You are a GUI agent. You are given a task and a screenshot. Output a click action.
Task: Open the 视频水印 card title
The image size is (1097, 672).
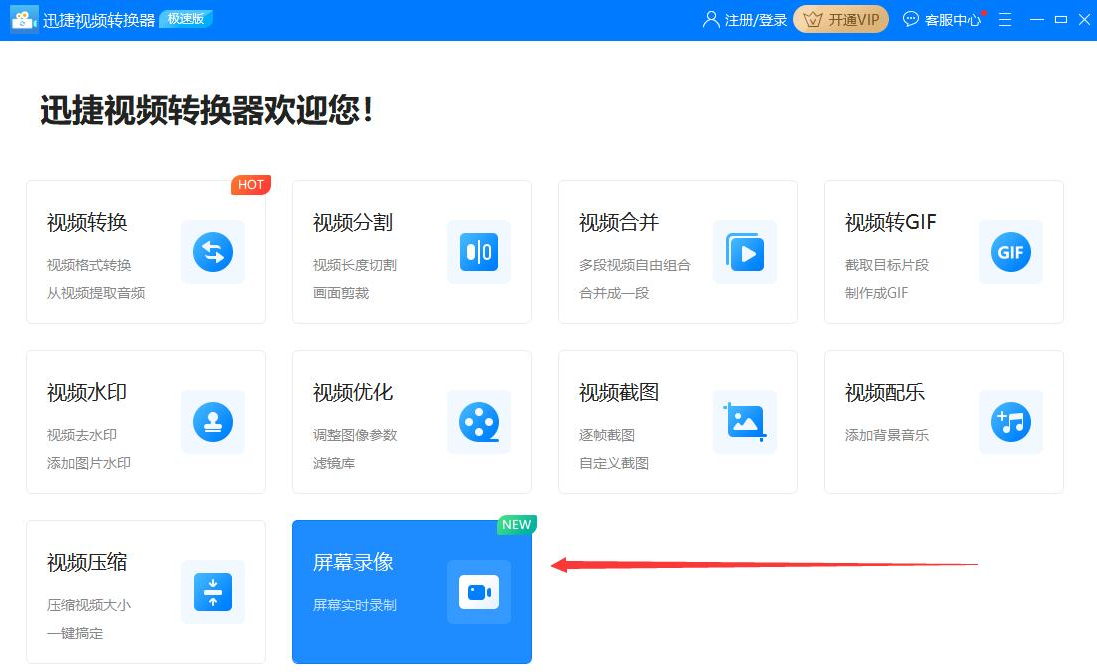coord(87,392)
